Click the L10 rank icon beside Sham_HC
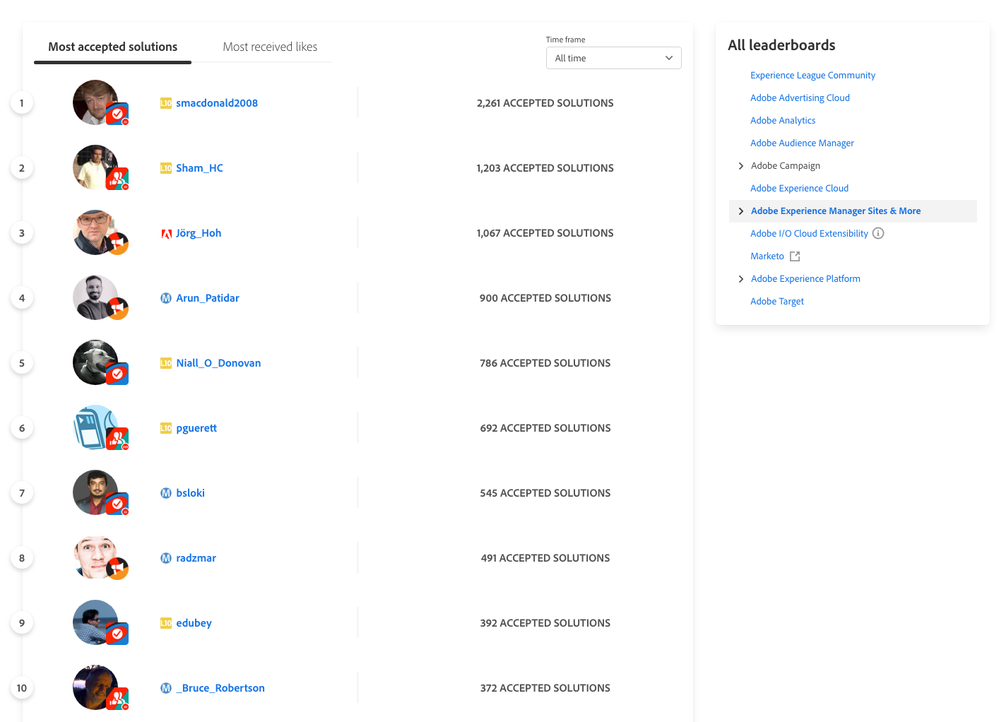The image size is (999, 722). 166,168
